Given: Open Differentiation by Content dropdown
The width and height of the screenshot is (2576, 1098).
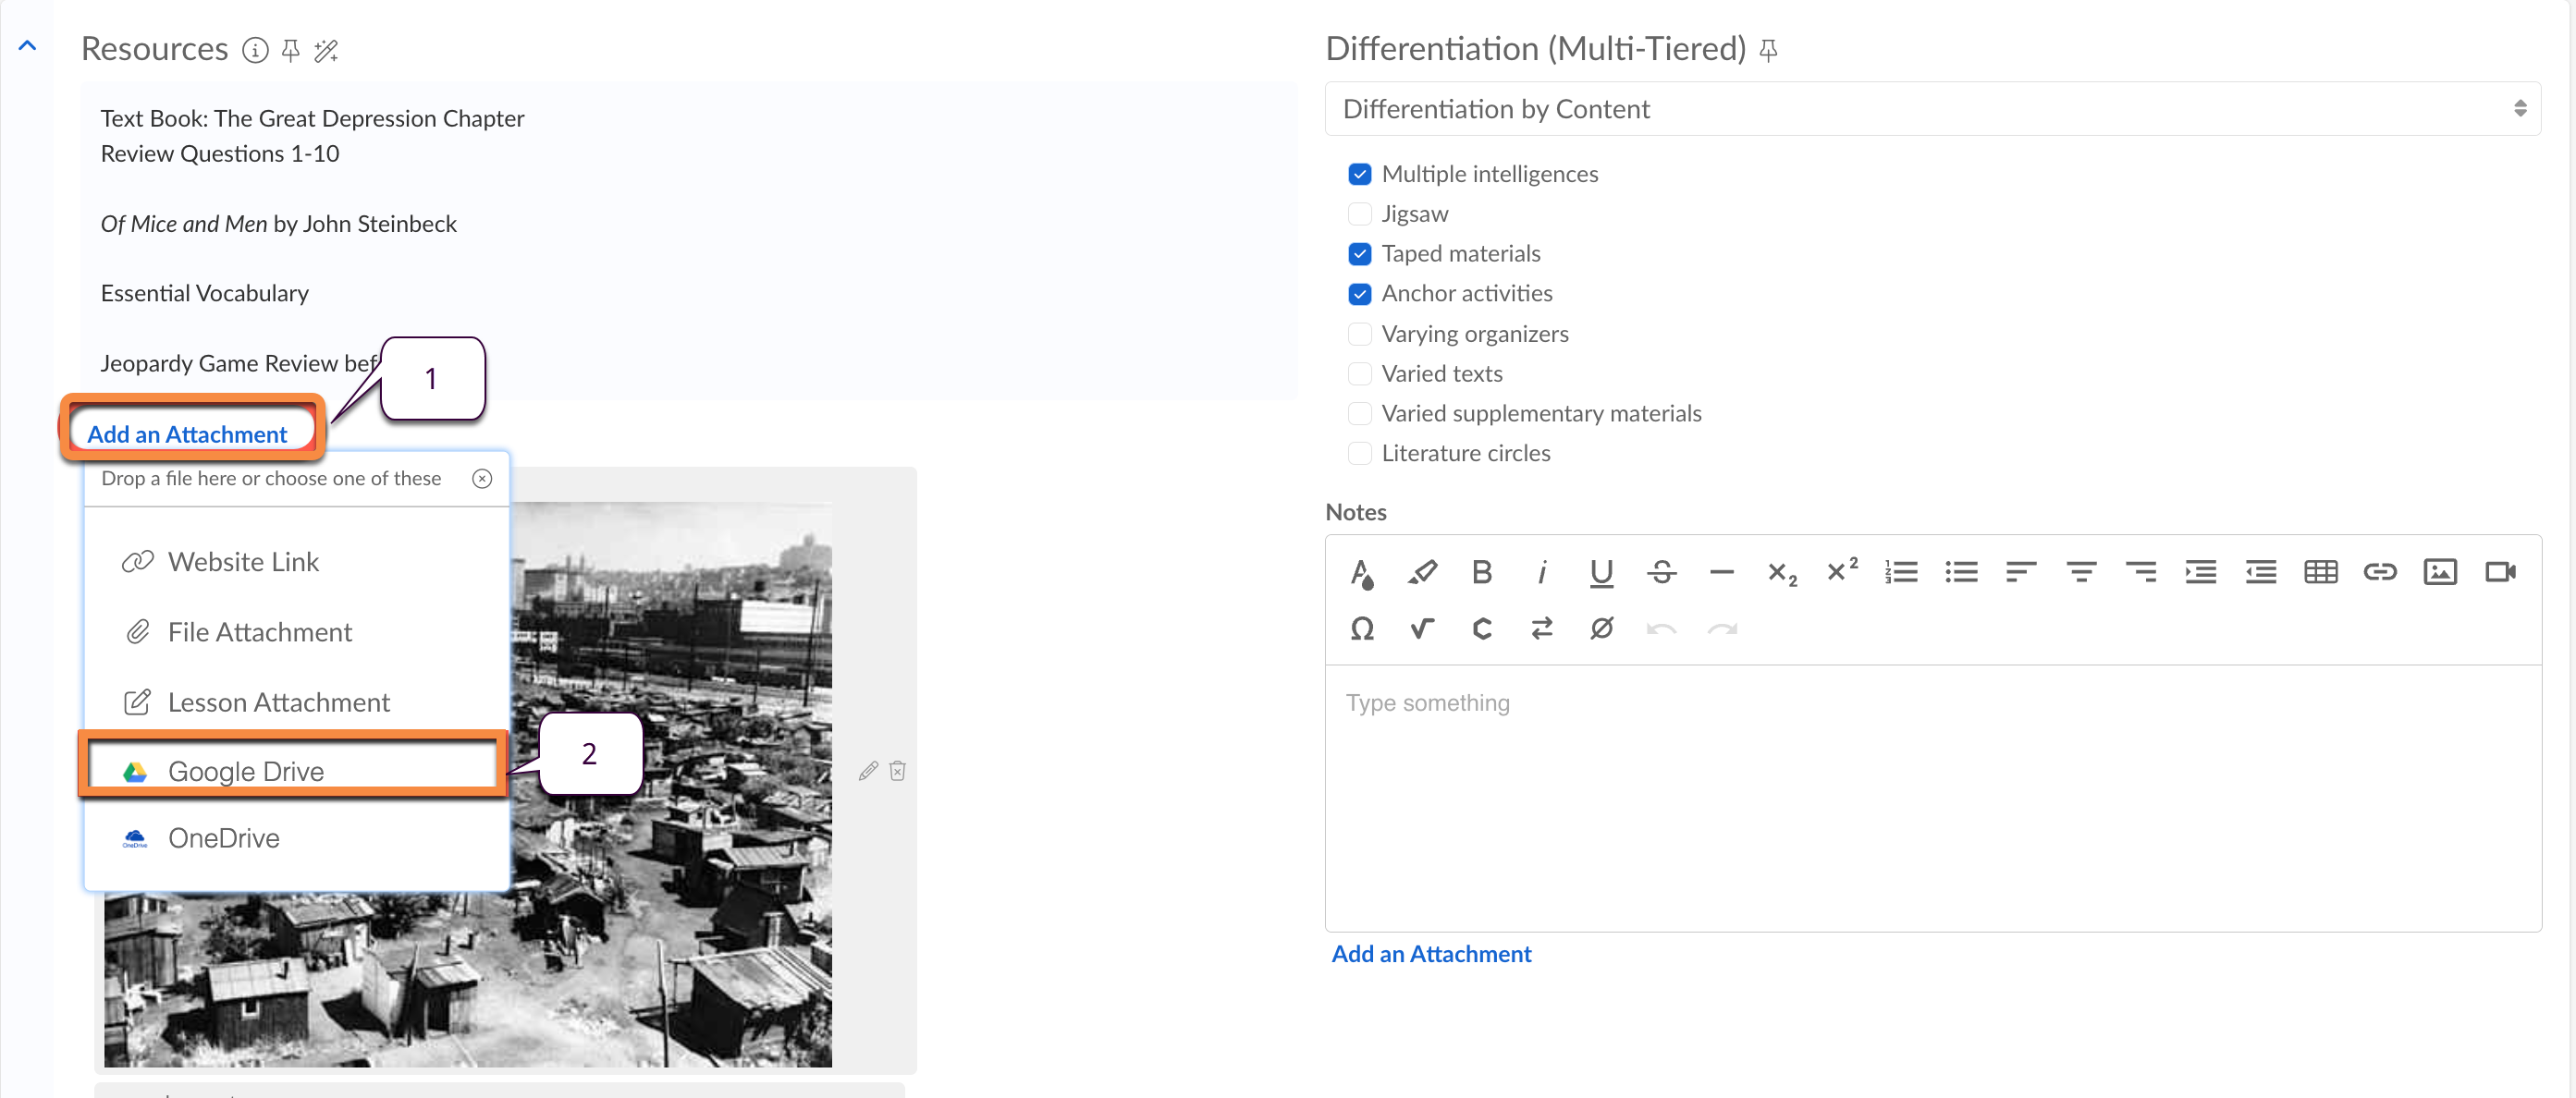Looking at the screenshot, I should pyautogui.click(x=1931, y=109).
